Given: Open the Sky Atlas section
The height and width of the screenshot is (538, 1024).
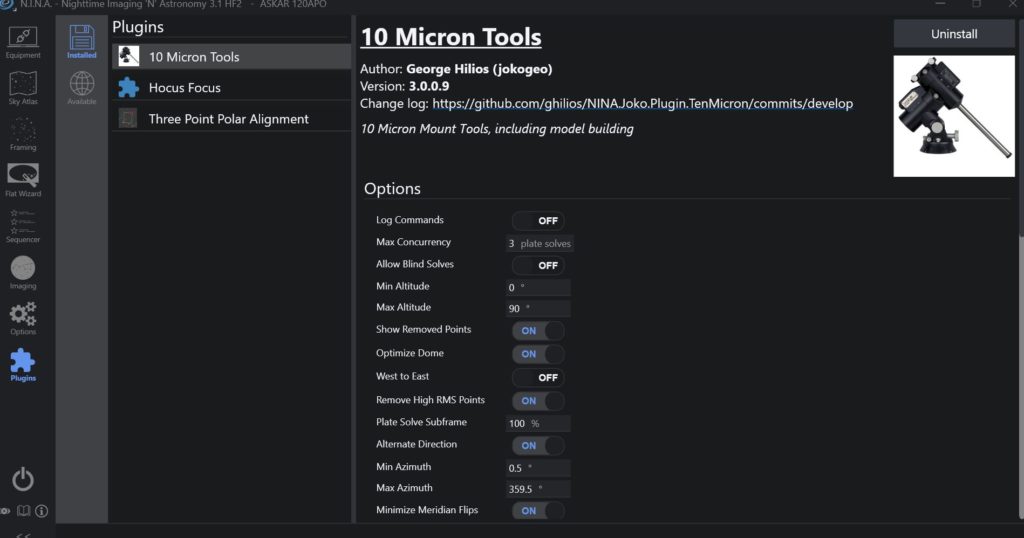Looking at the screenshot, I should (23, 88).
